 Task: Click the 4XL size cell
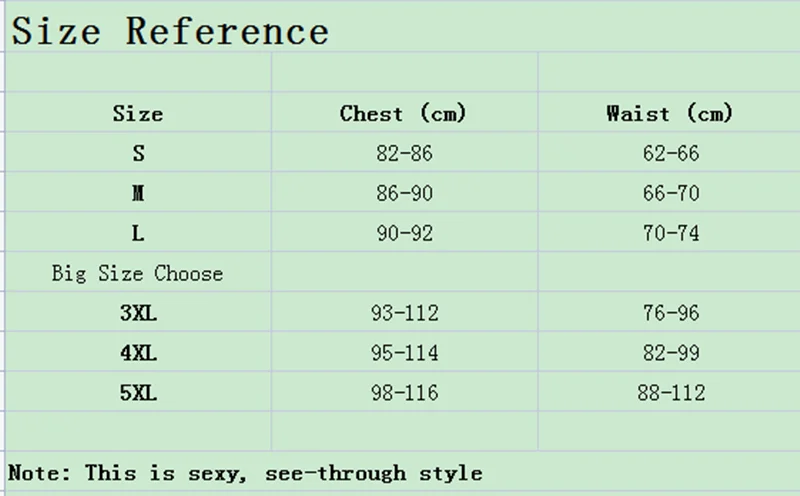coord(138,353)
